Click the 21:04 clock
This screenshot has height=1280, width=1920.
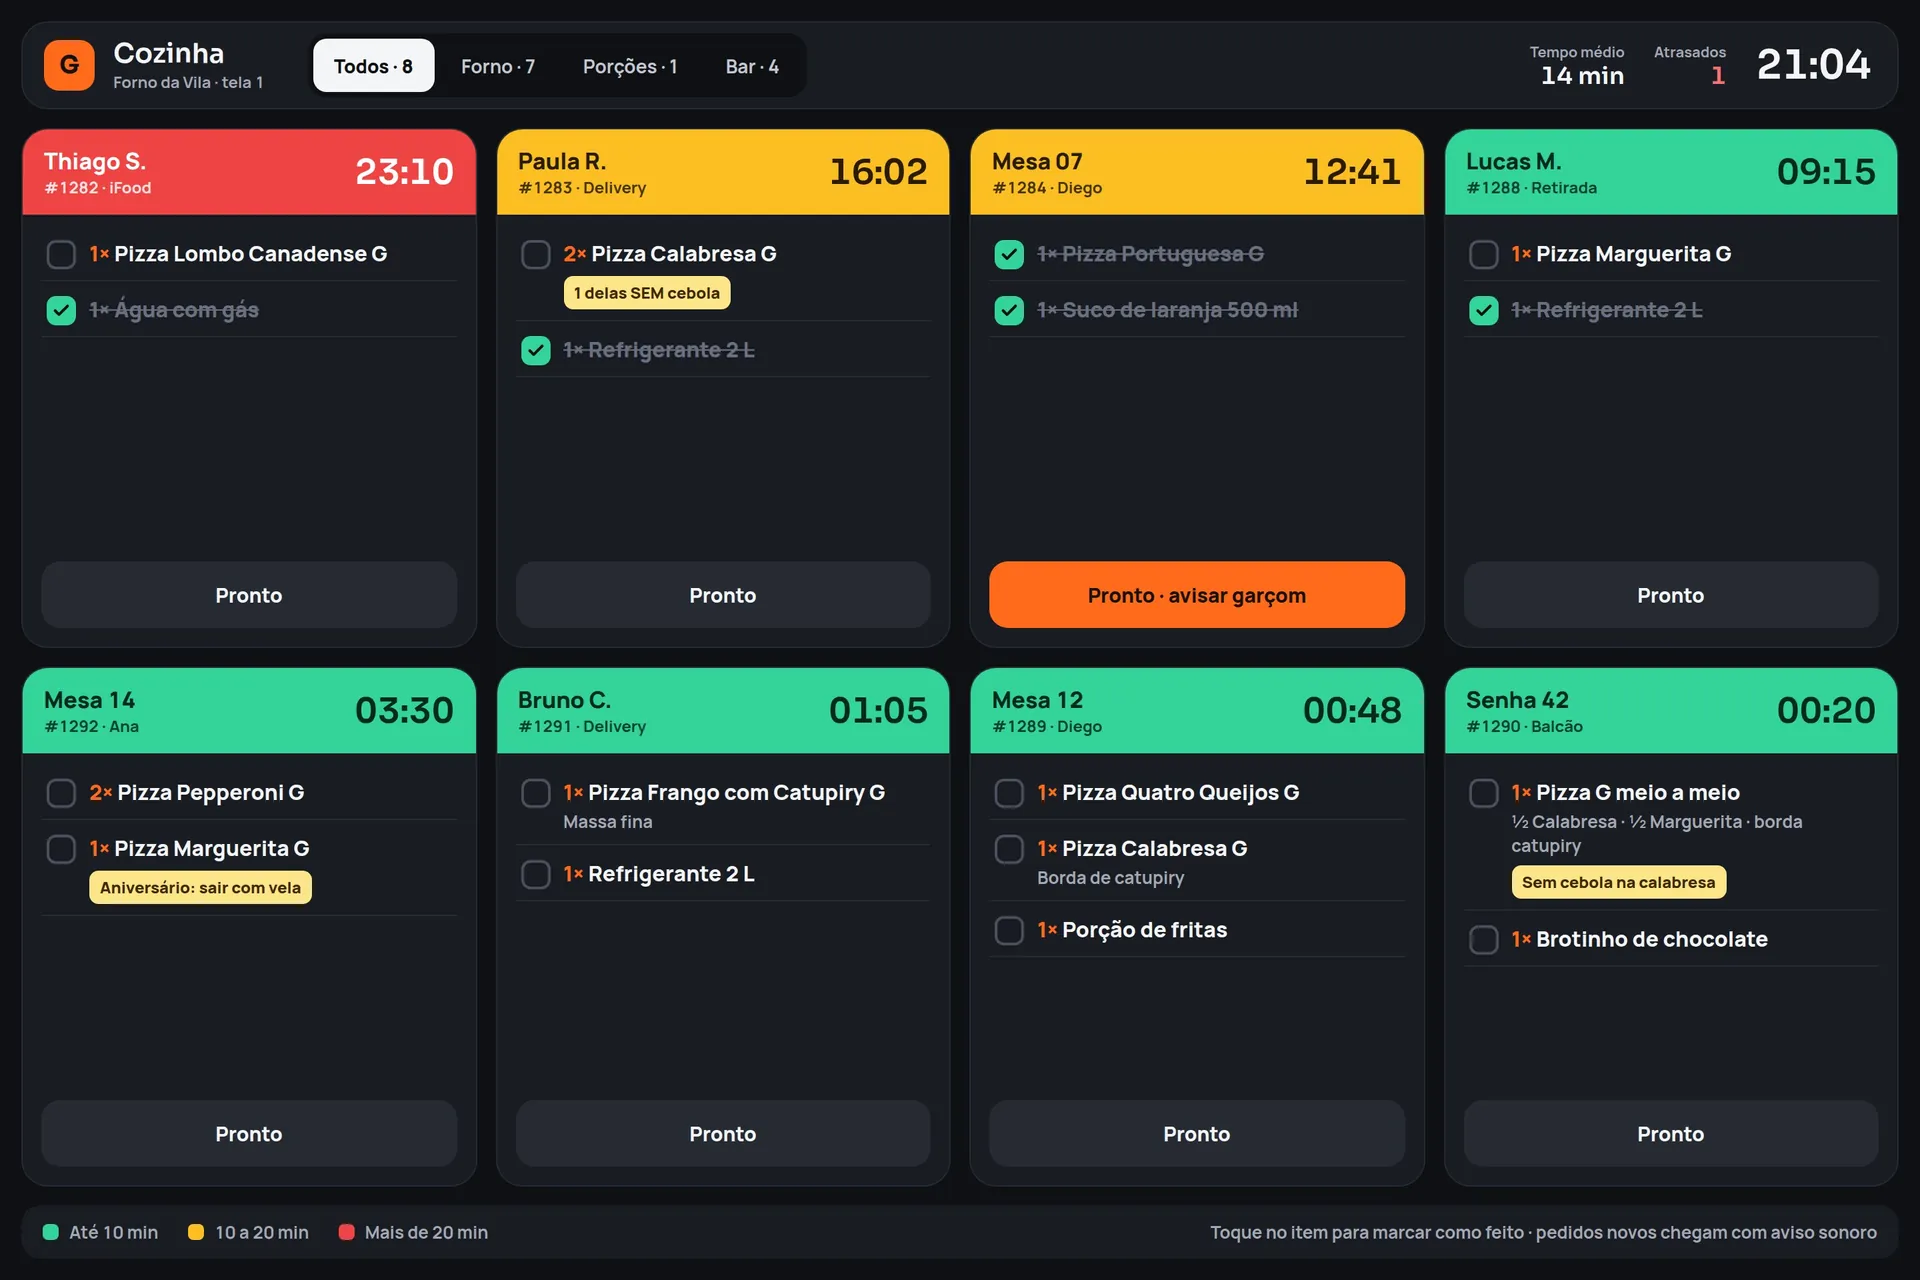coord(1814,65)
